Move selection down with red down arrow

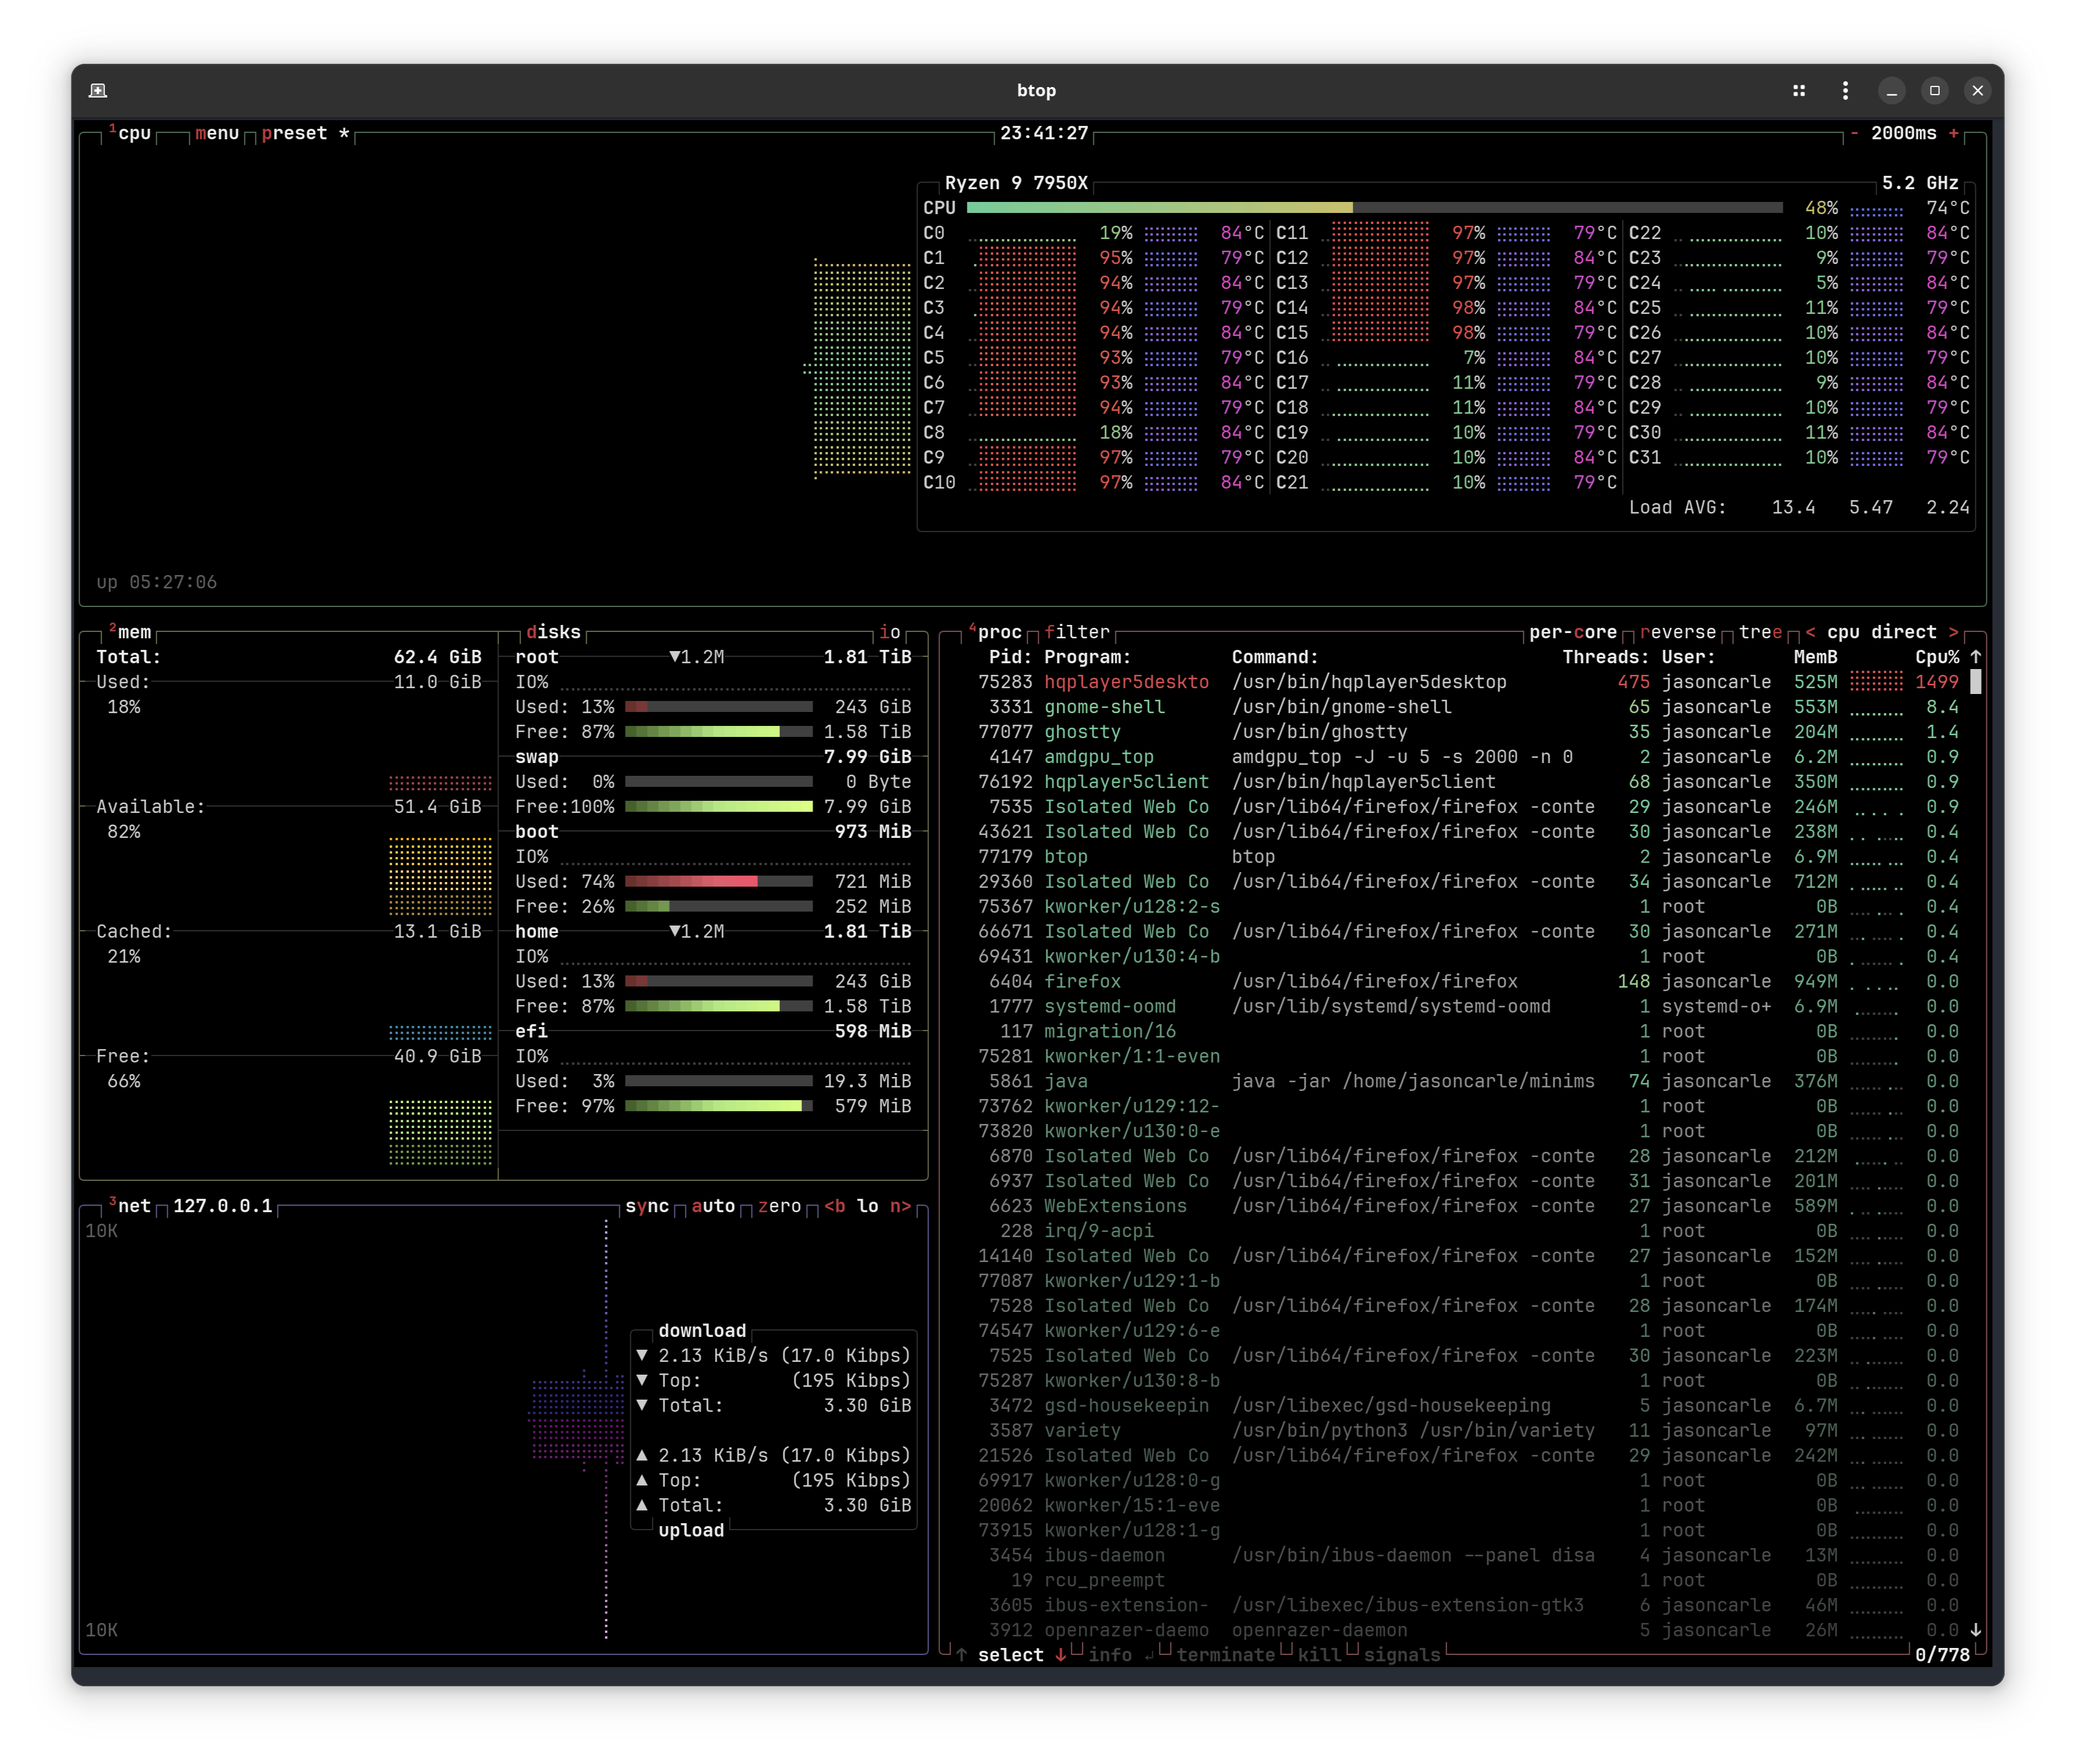(x=1060, y=1655)
